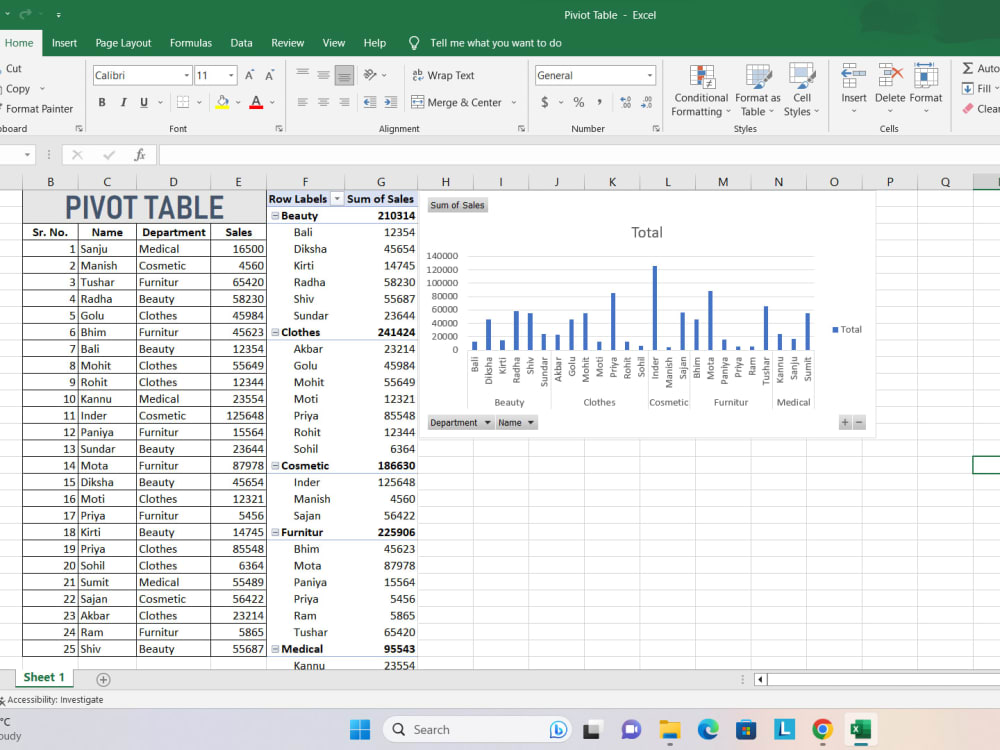Click the Middle Align icon
Screen dimensions: 1000x750
pos(323,75)
